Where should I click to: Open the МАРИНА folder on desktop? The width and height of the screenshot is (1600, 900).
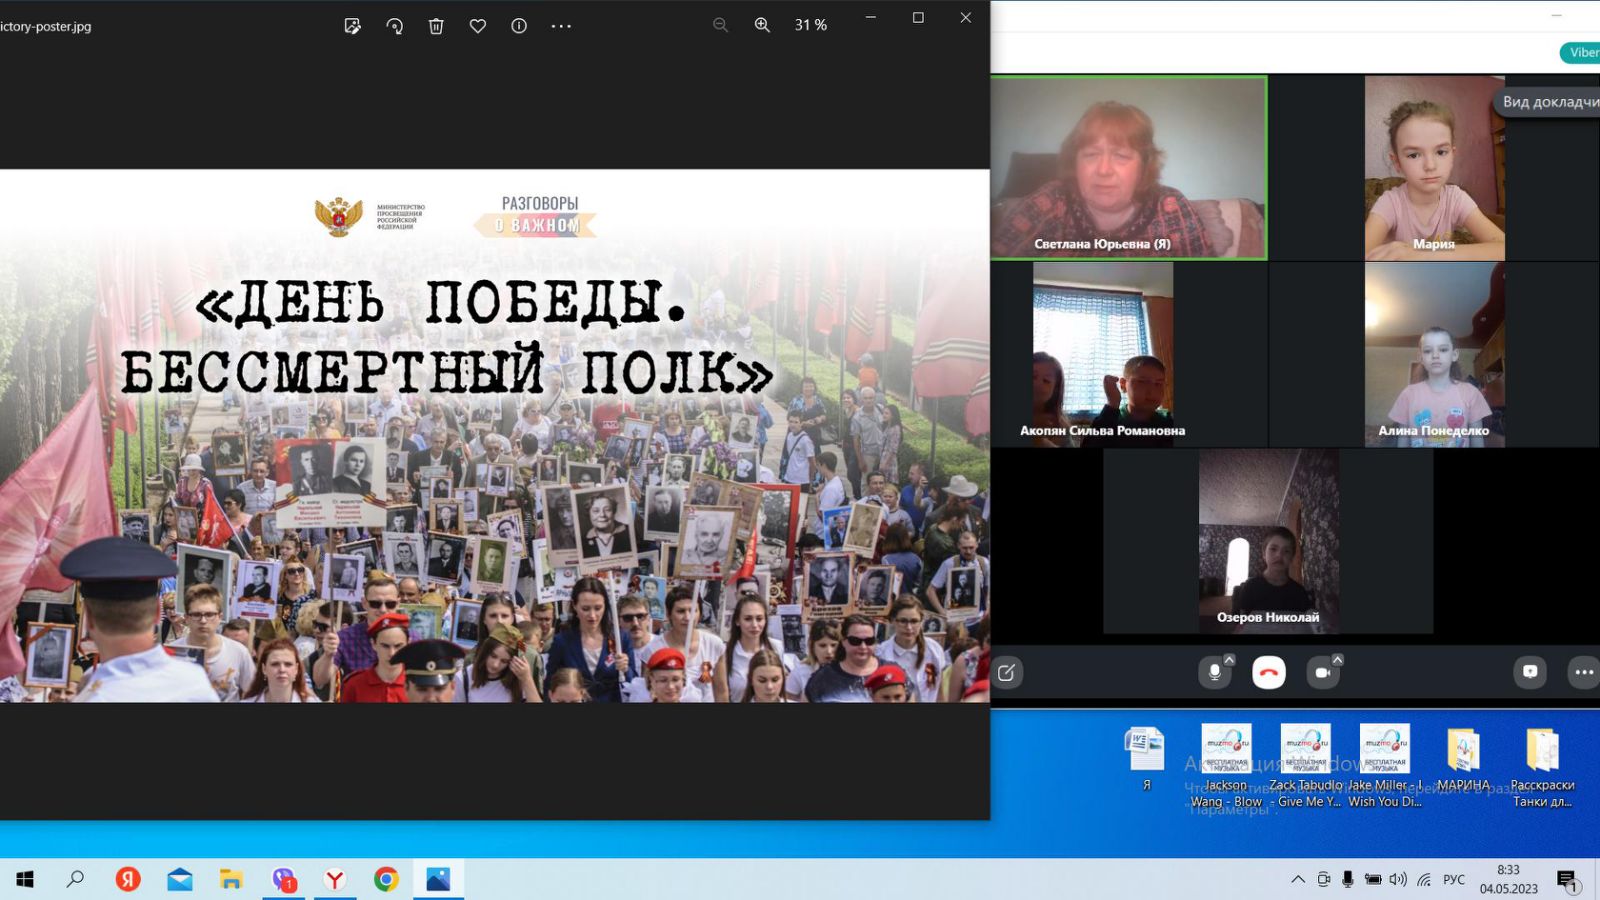click(x=1463, y=758)
